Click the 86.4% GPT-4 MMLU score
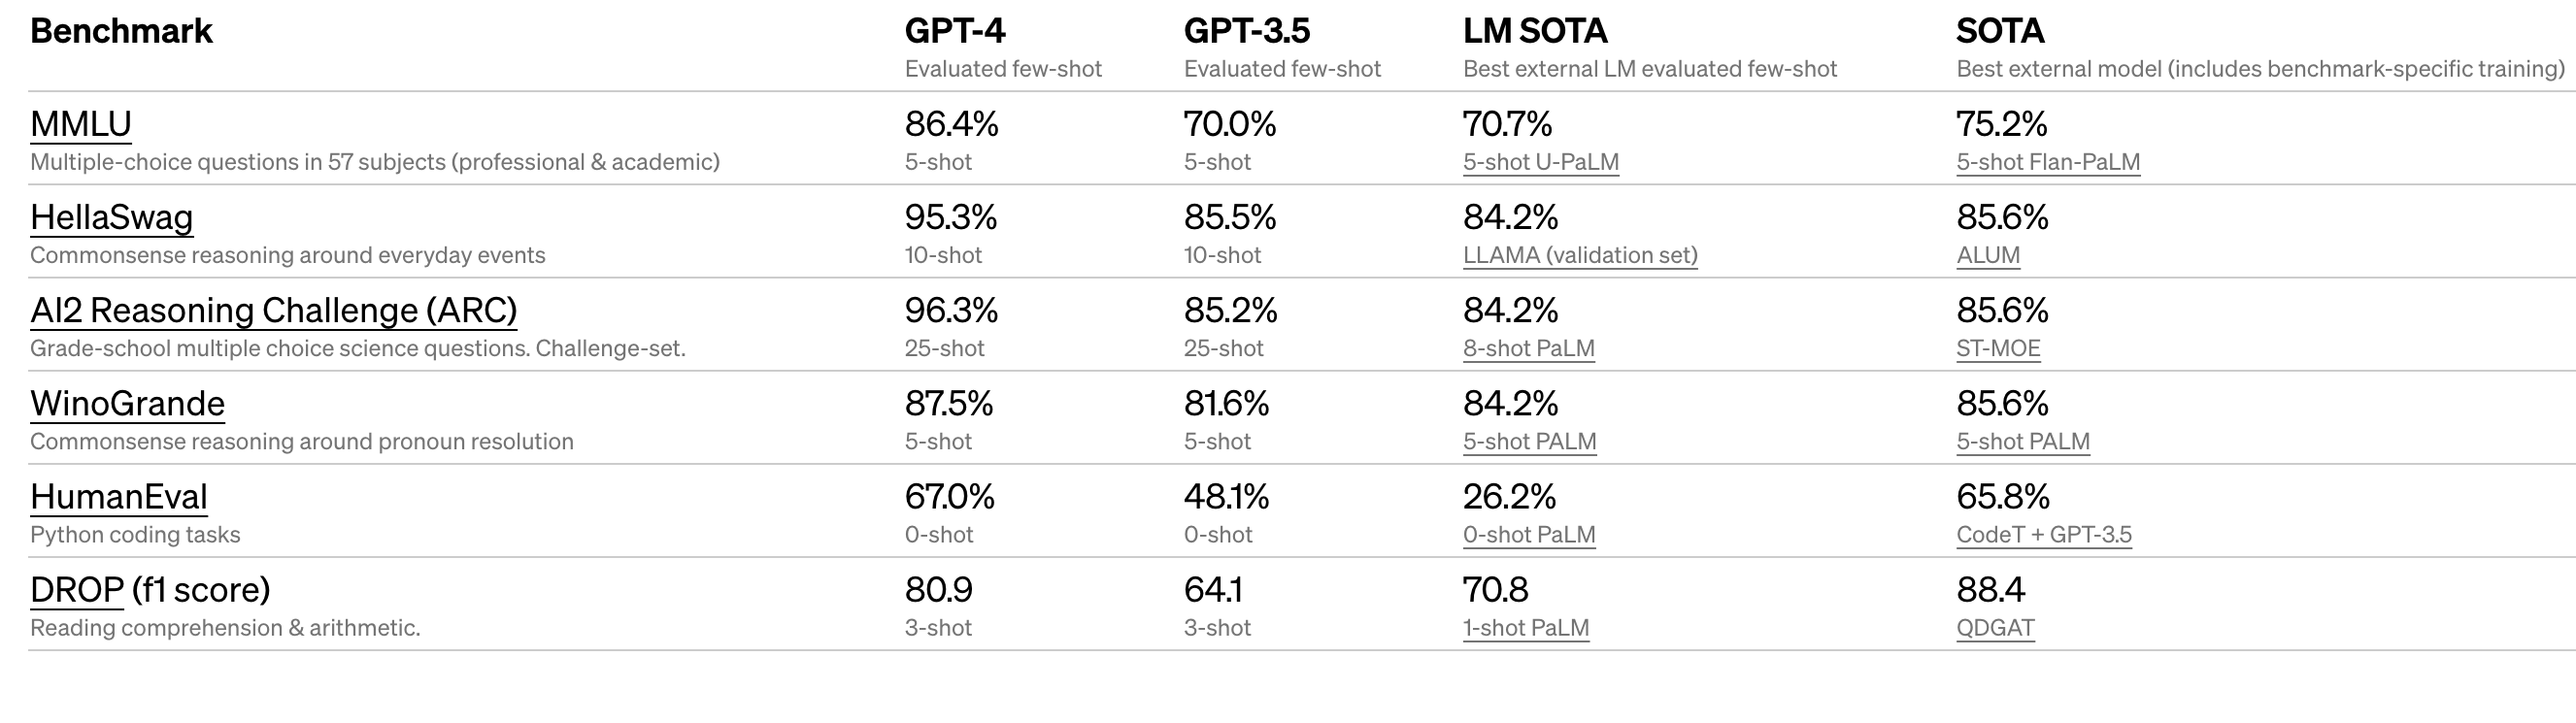Image resolution: width=2576 pixels, height=723 pixels. point(951,124)
